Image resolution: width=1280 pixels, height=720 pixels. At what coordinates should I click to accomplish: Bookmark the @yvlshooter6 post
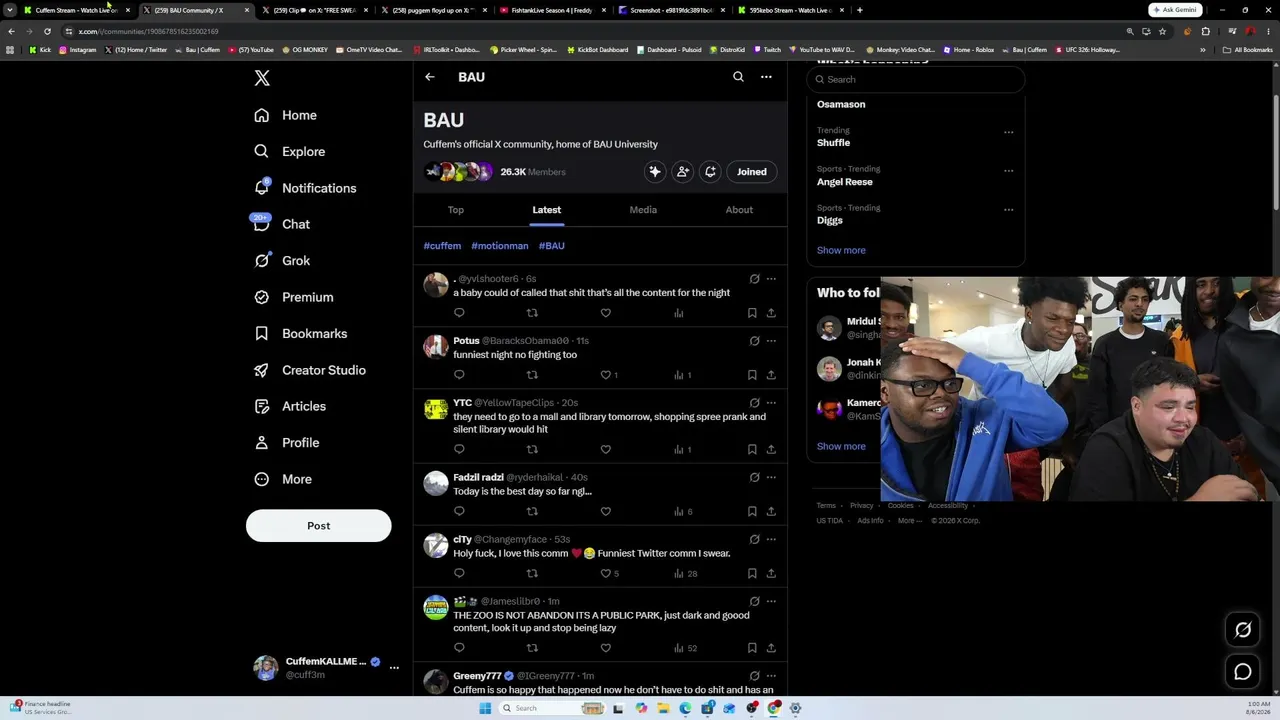point(752,313)
